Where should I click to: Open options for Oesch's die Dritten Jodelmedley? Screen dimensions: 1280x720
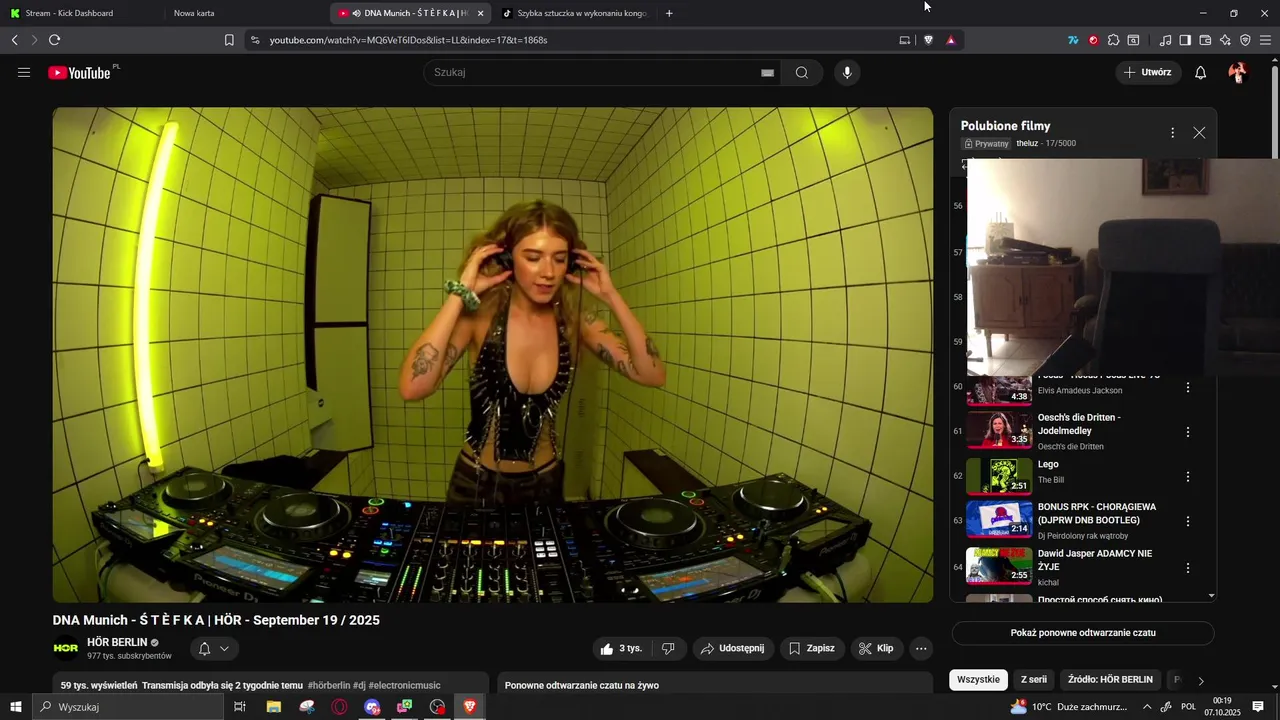[x=1188, y=432]
